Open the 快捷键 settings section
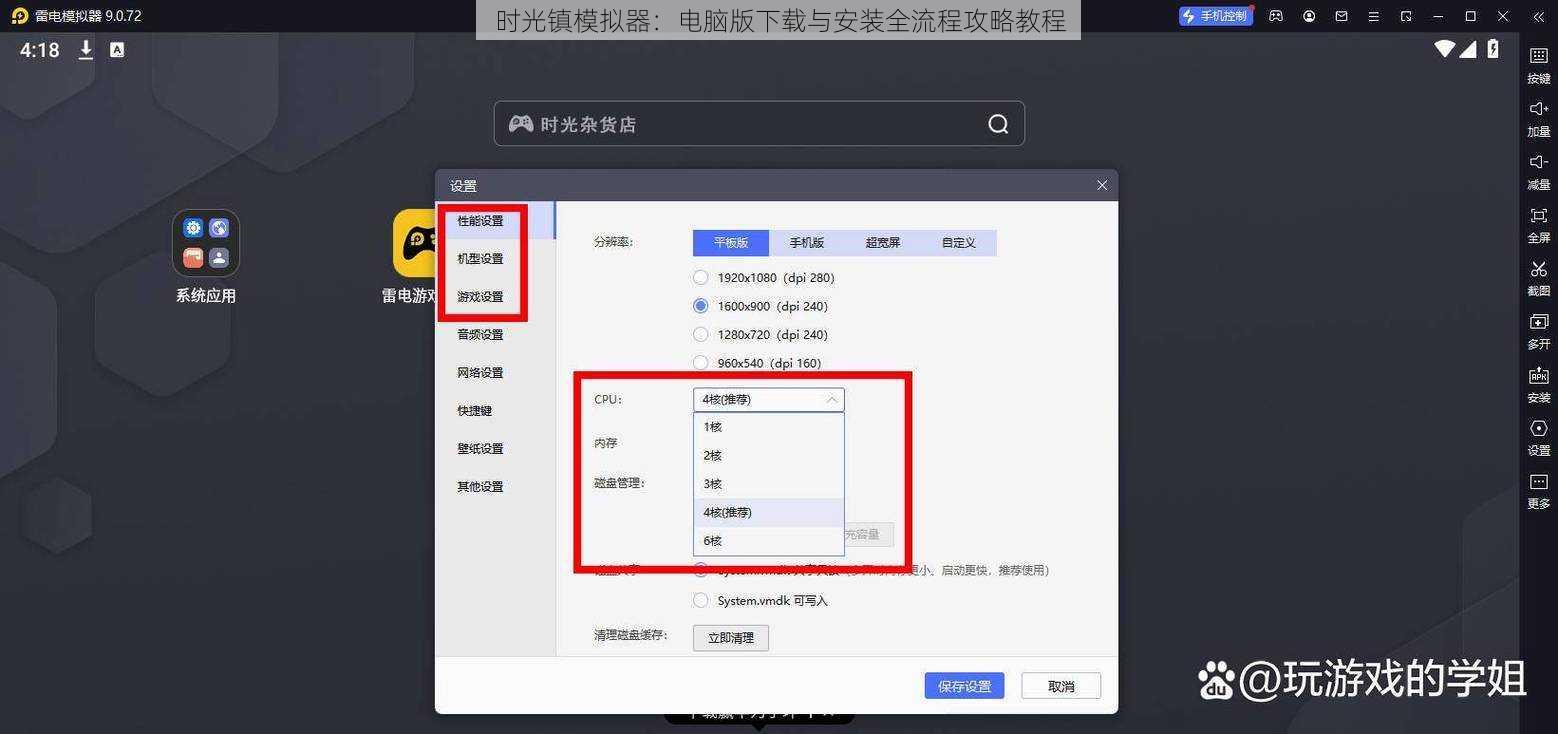Screen dimensions: 1558x734 click(x=495, y=411)
